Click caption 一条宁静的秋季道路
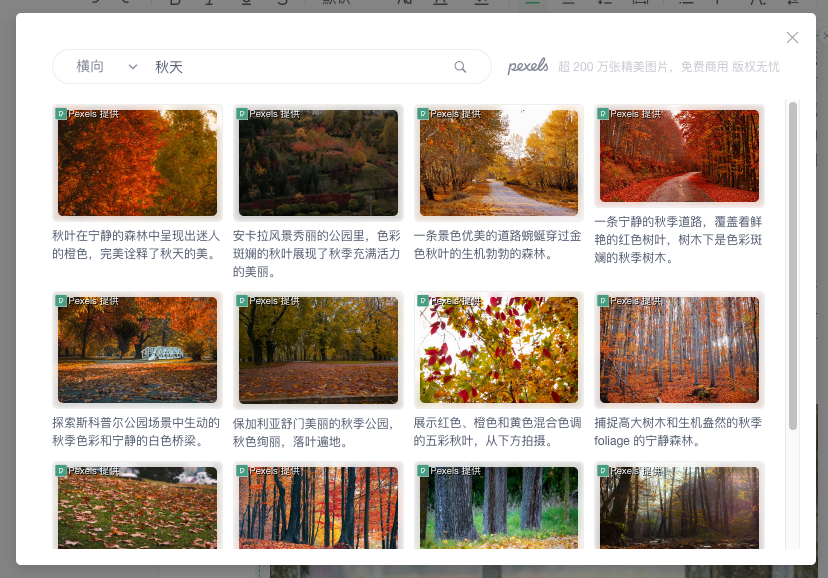 pos(679,240)
